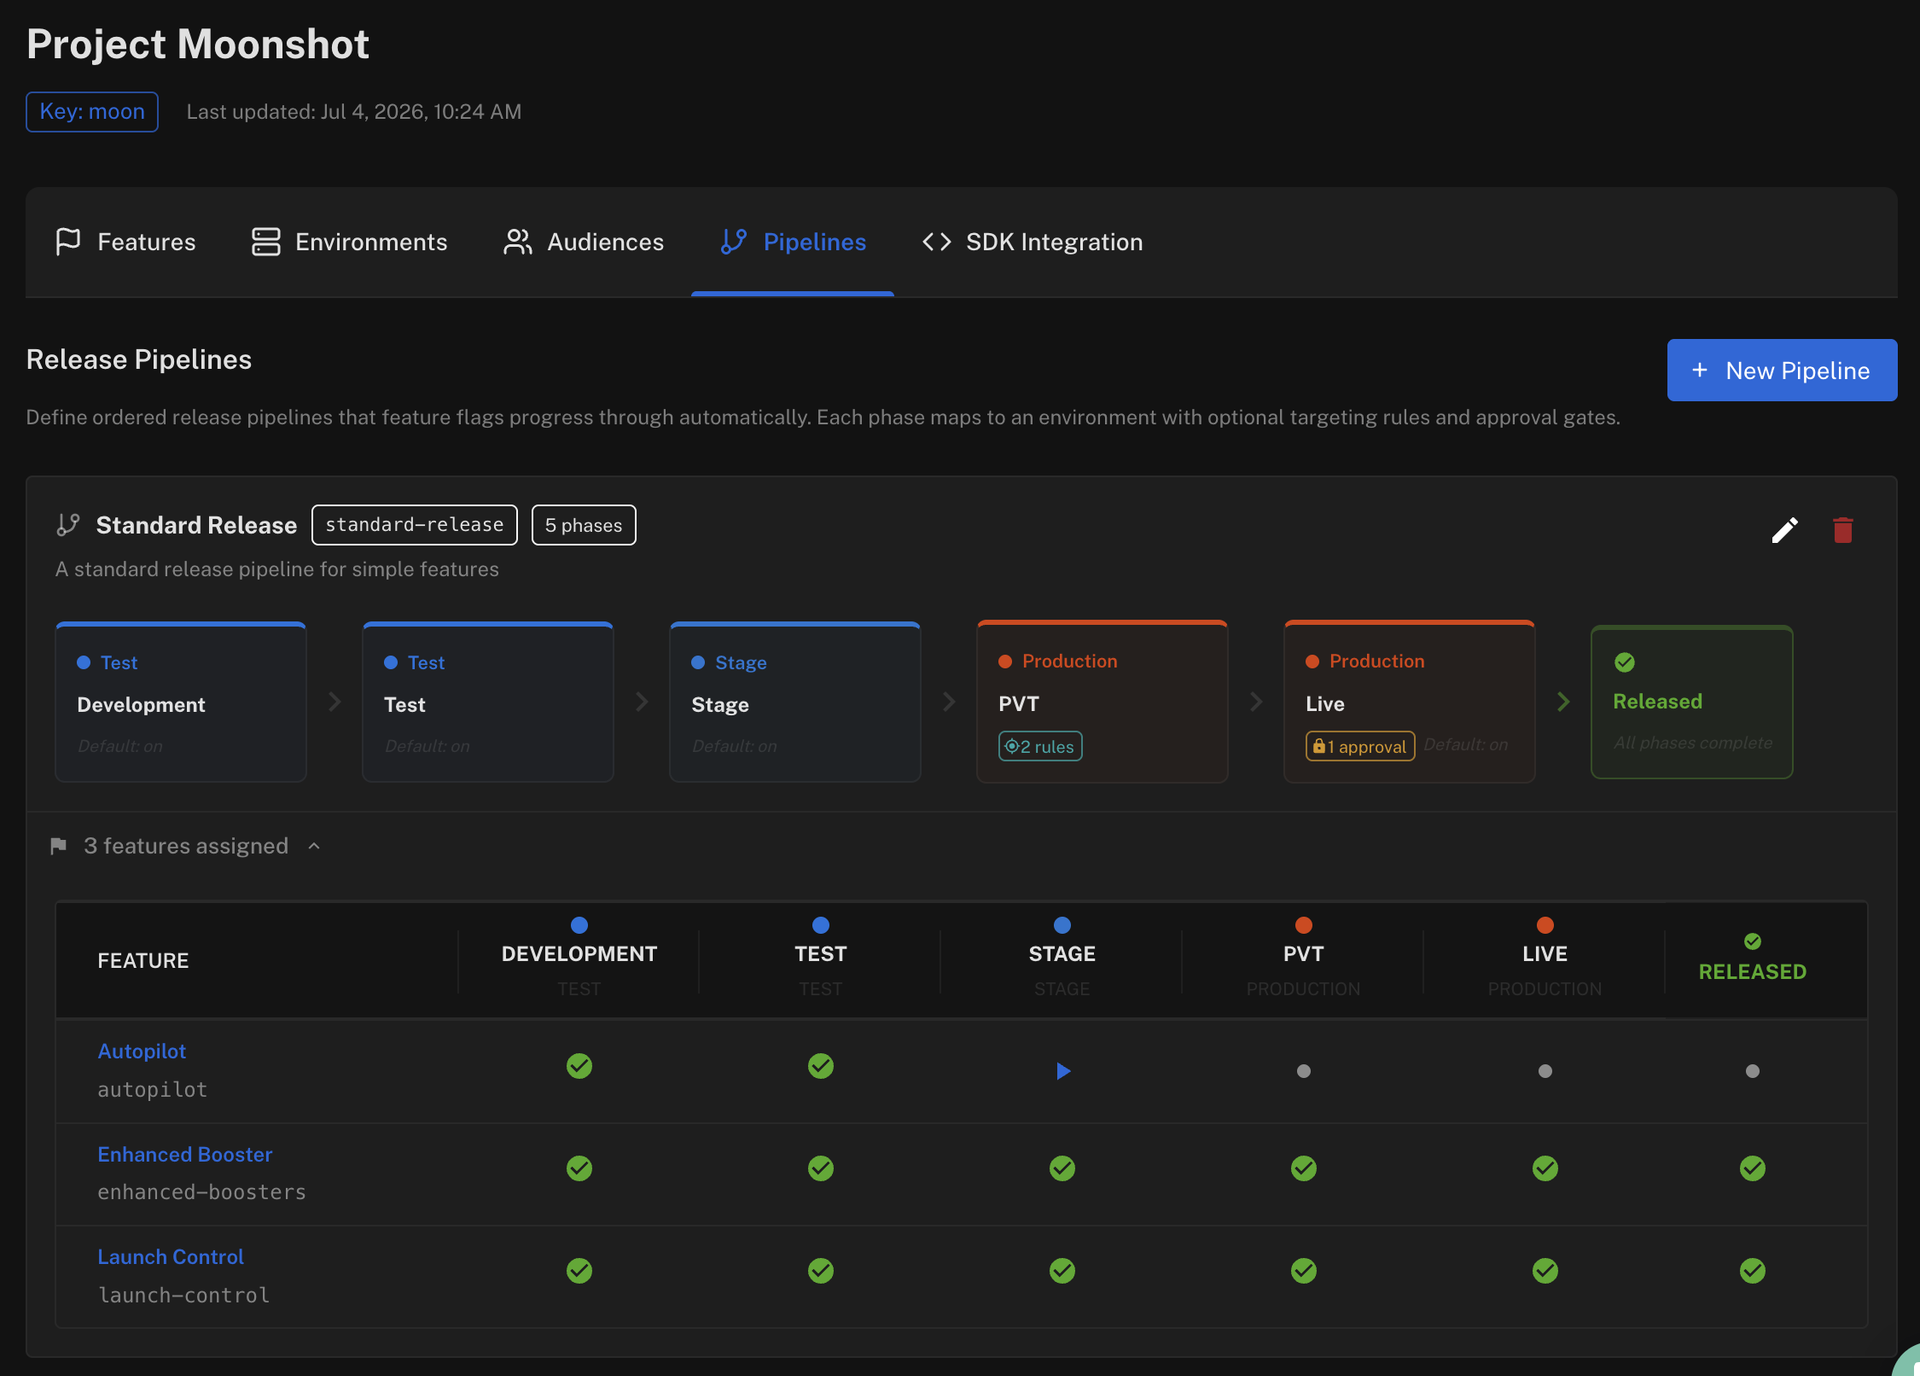Click the Launch Control Development checkmark
This screenshot has height=1376, width=1920.
(x=579, y=1270)
